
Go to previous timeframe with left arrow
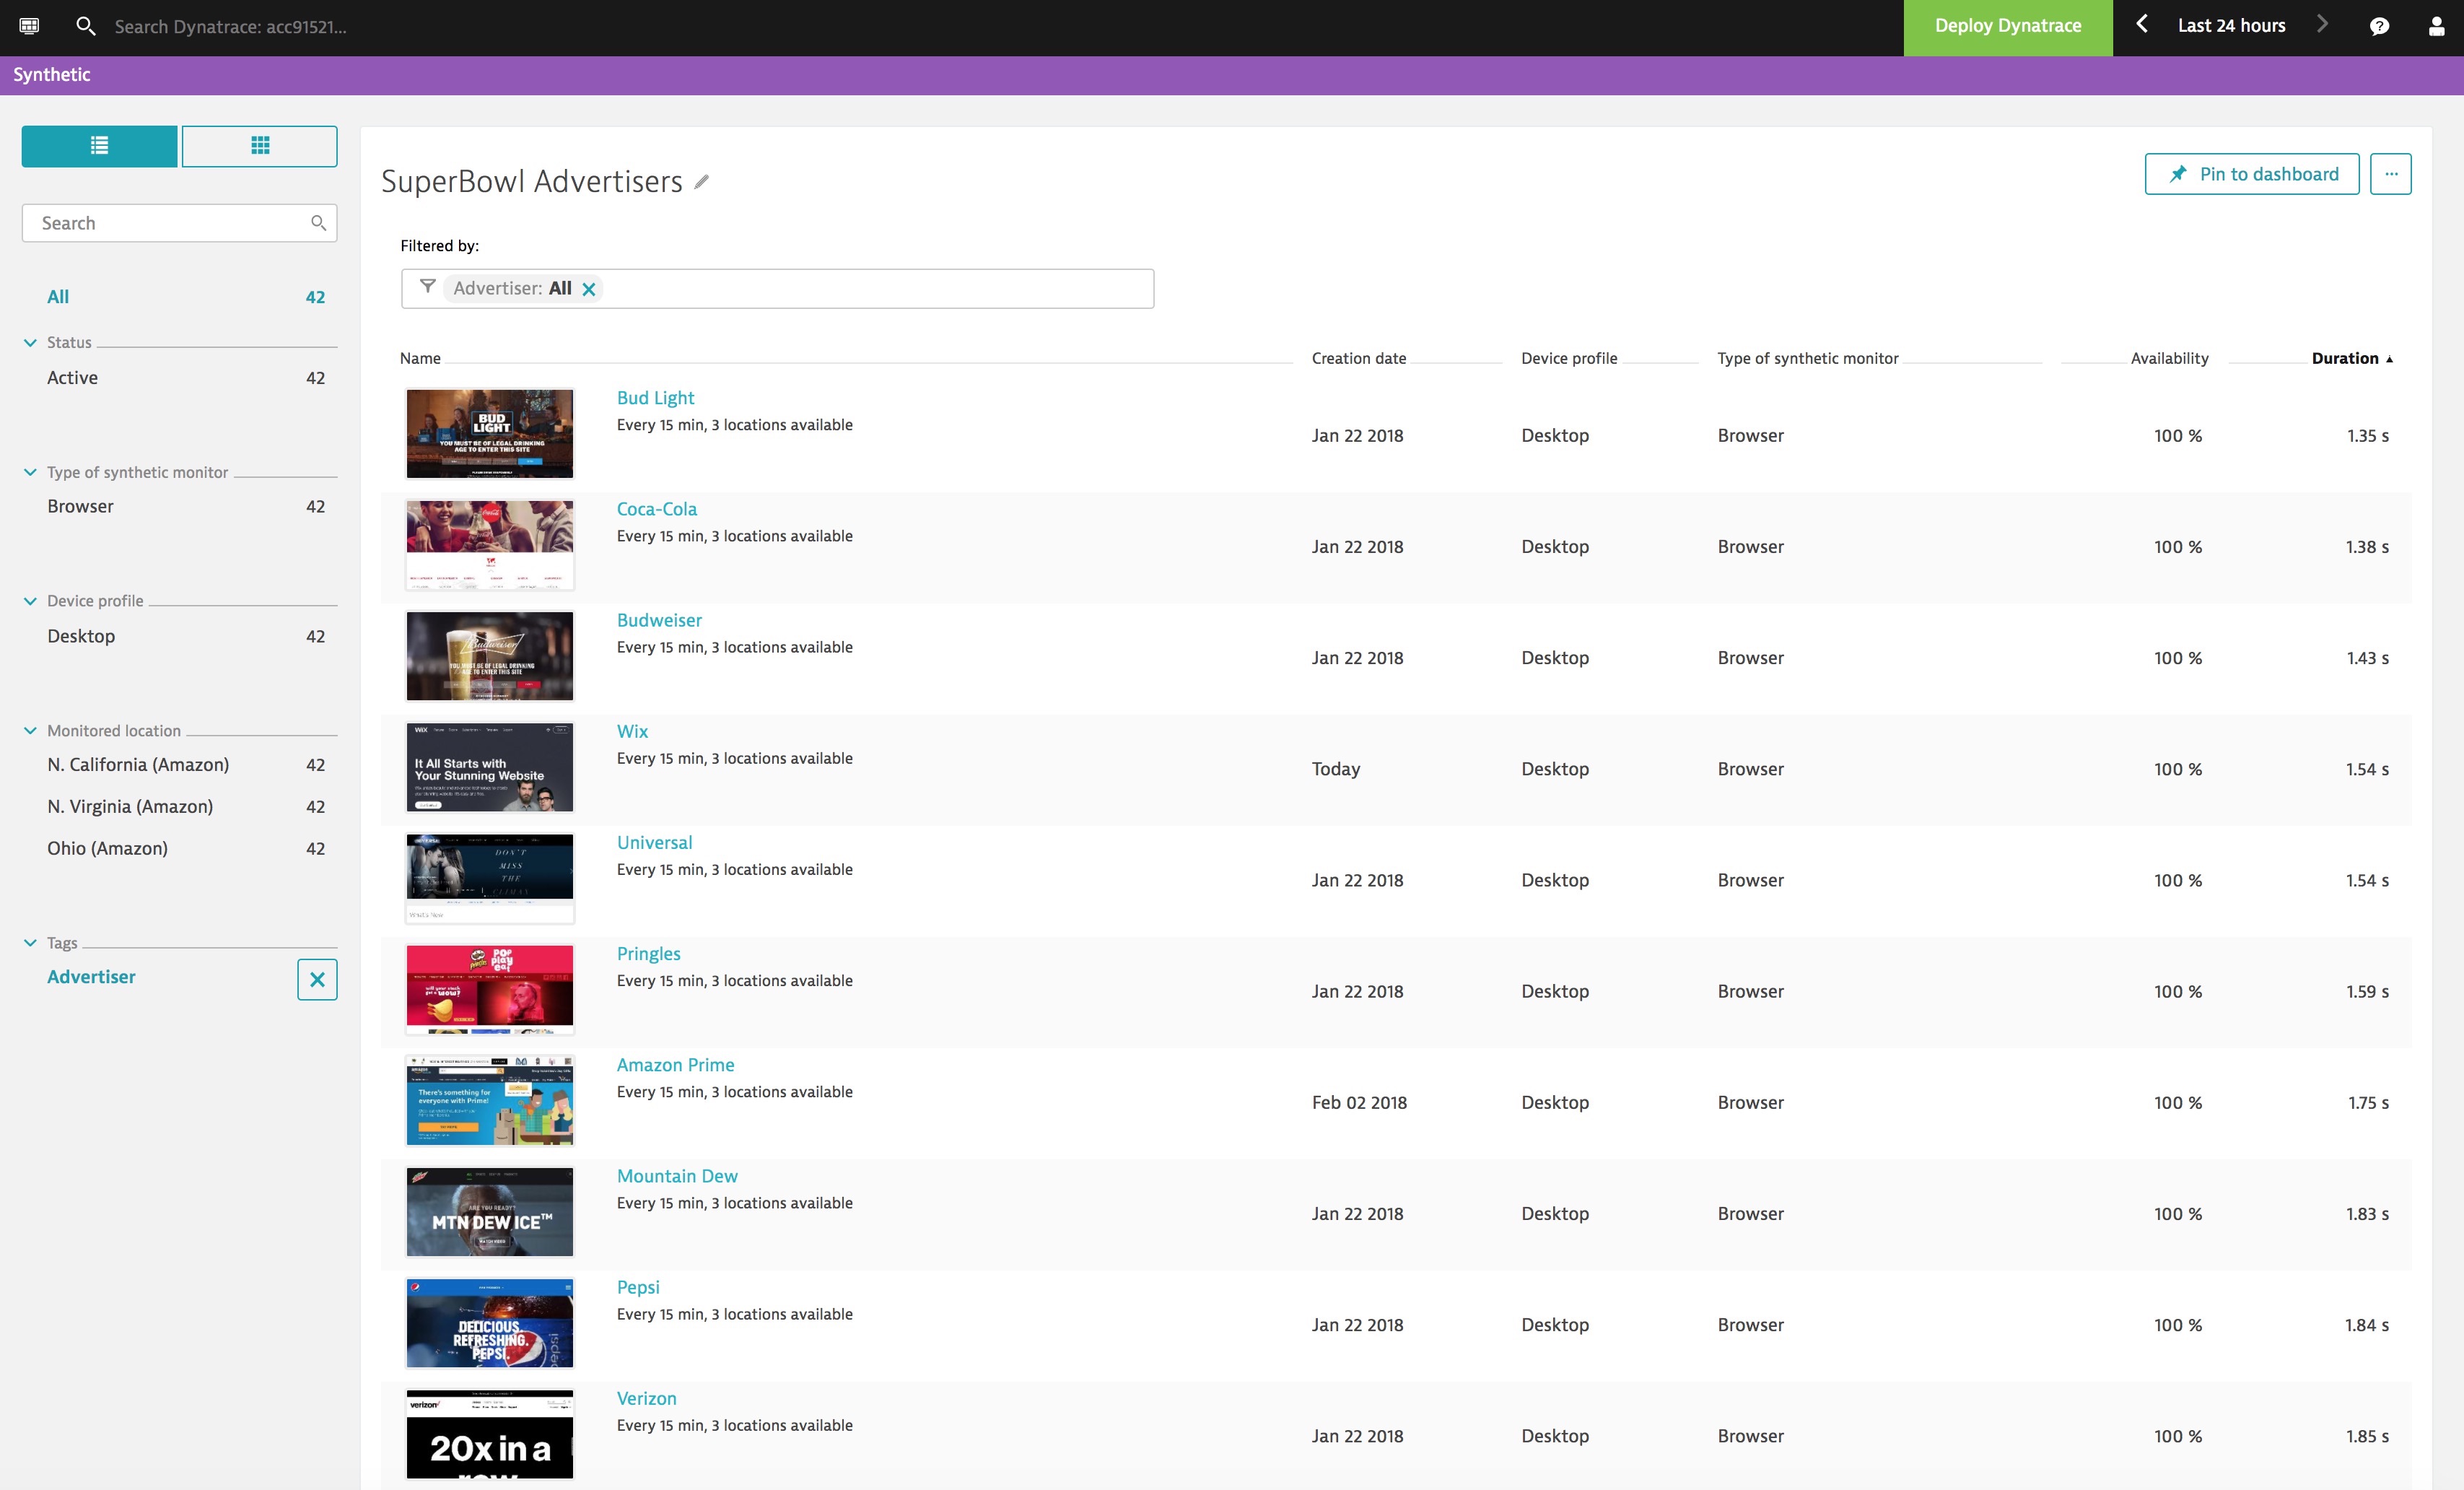coord(2142,25)
